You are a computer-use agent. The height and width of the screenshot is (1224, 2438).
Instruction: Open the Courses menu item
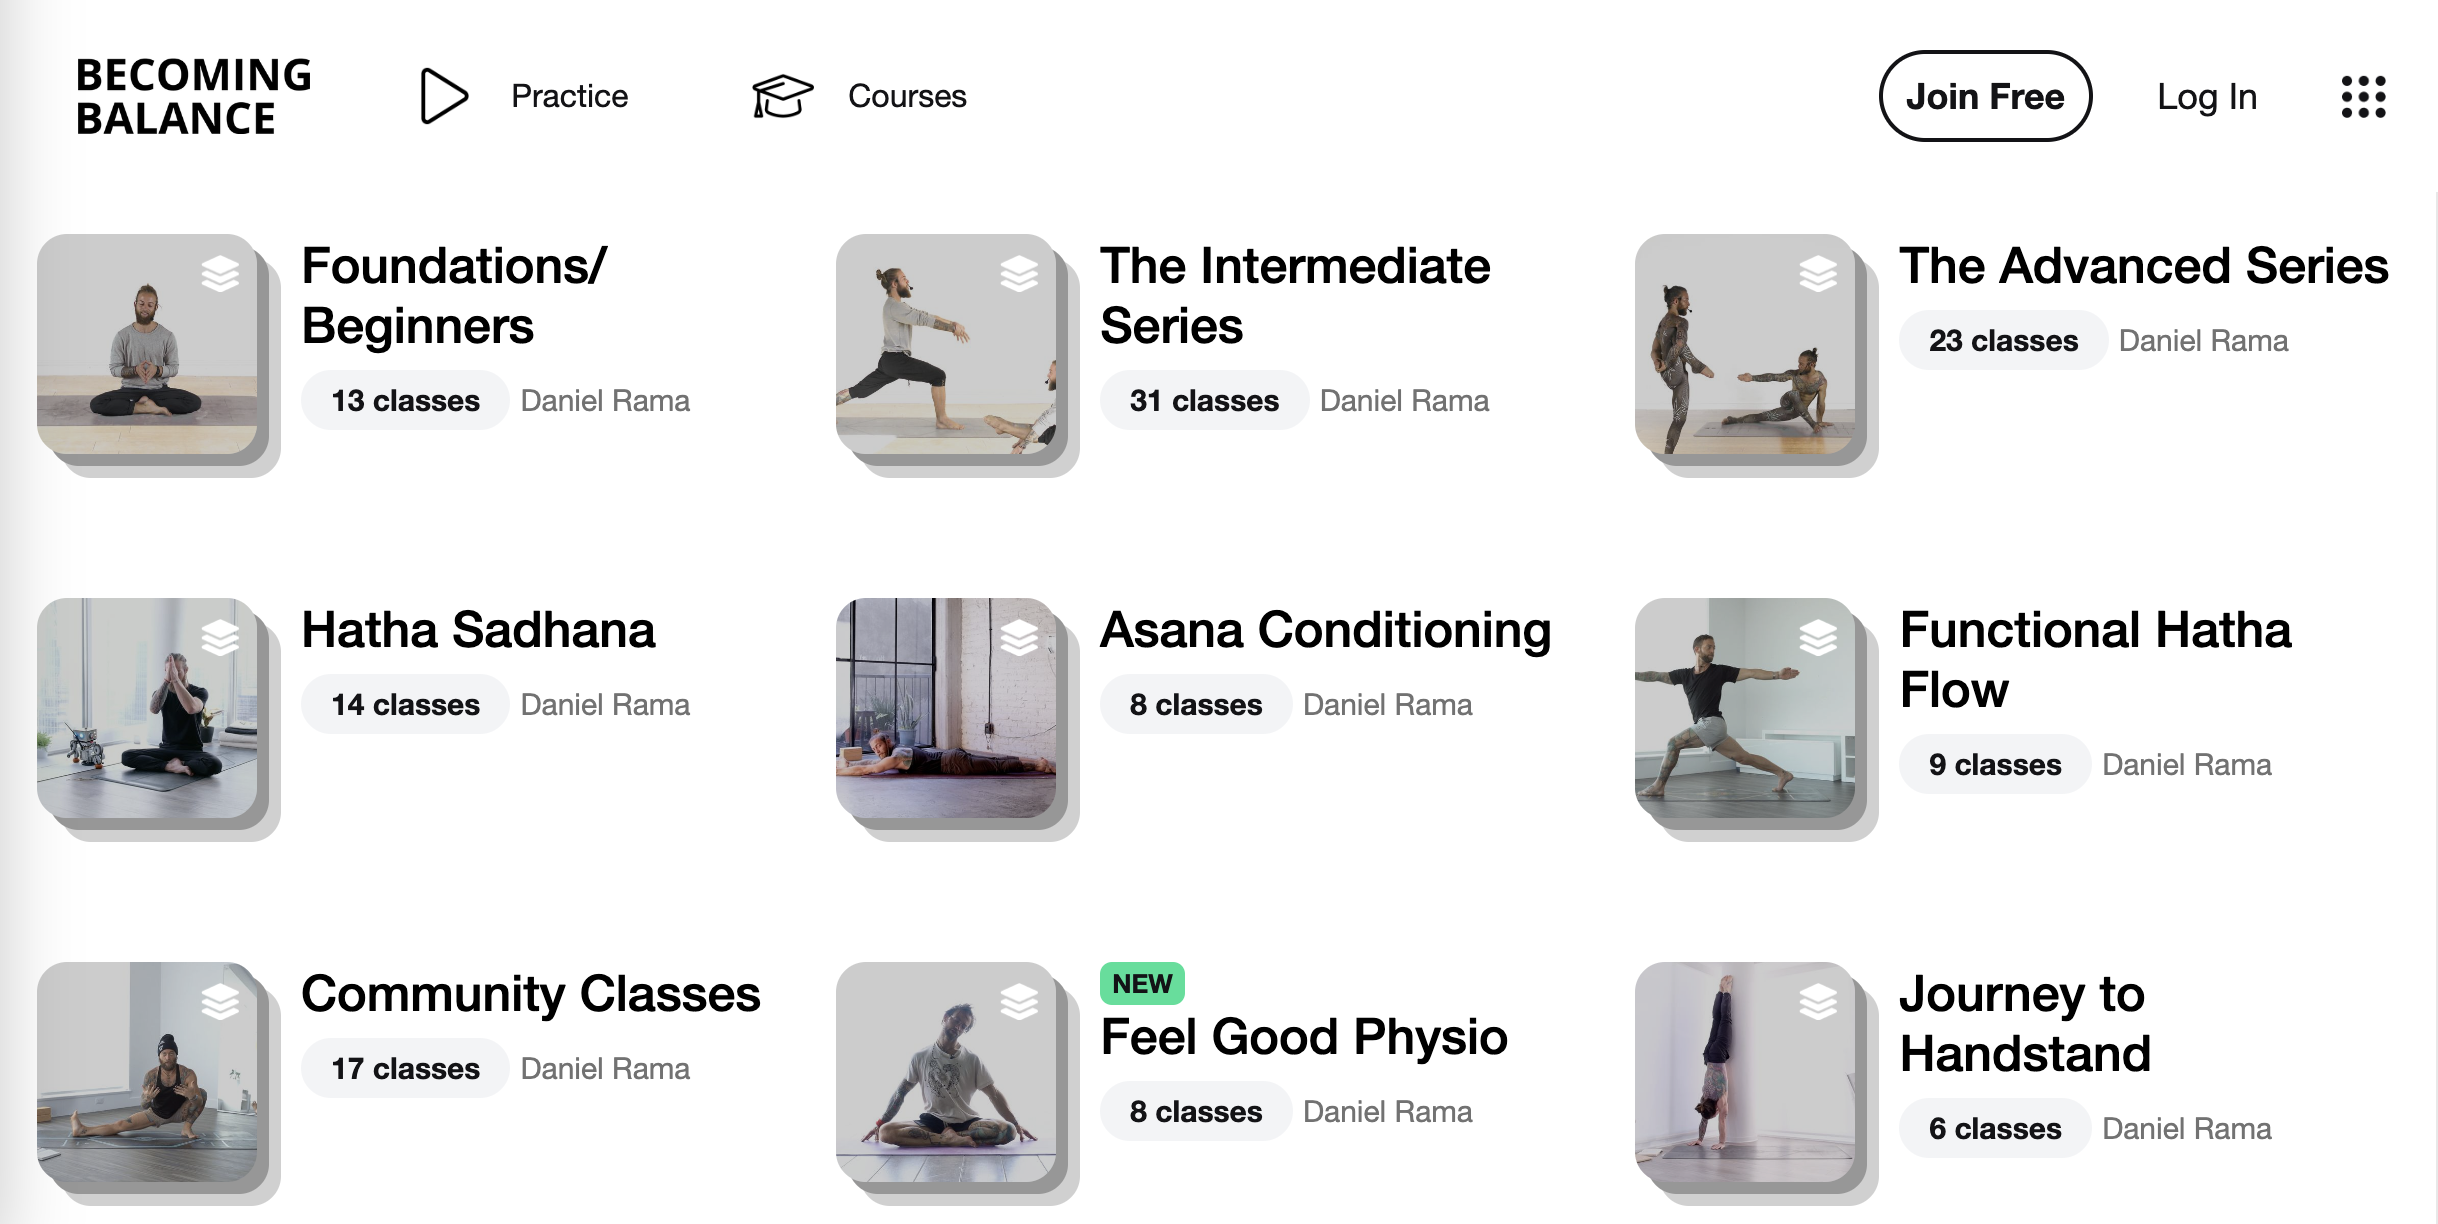907,96
